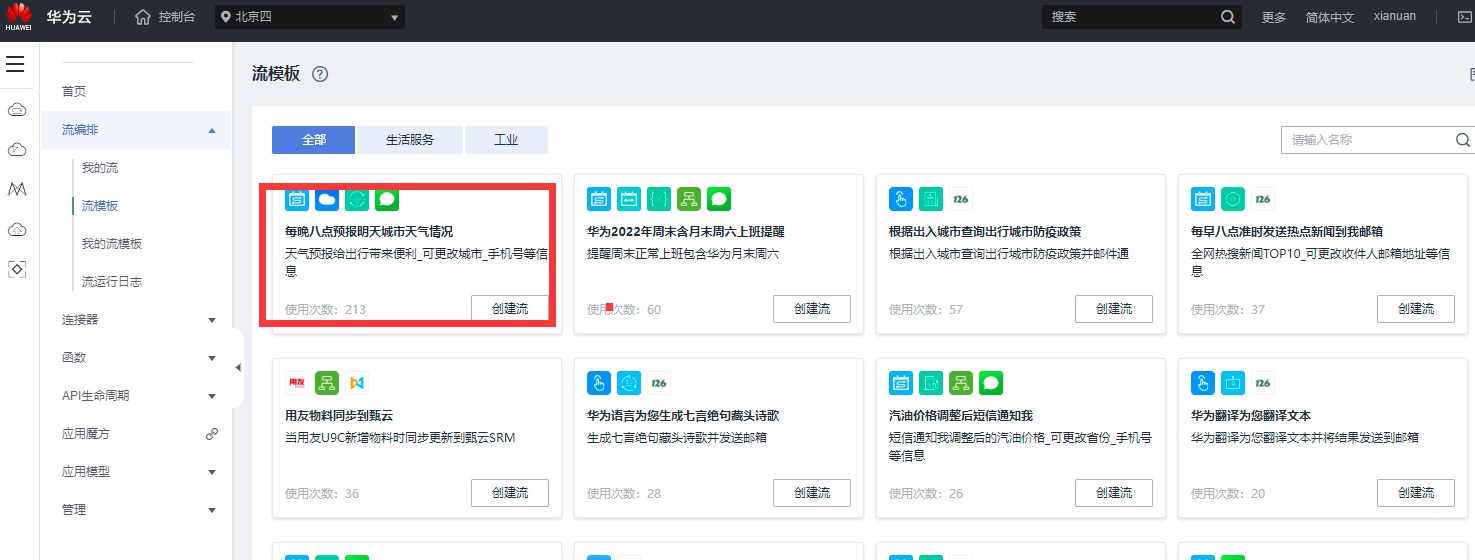
Task: Click the blue cloud icon on the weather forecast card
Action: [327, 199]
